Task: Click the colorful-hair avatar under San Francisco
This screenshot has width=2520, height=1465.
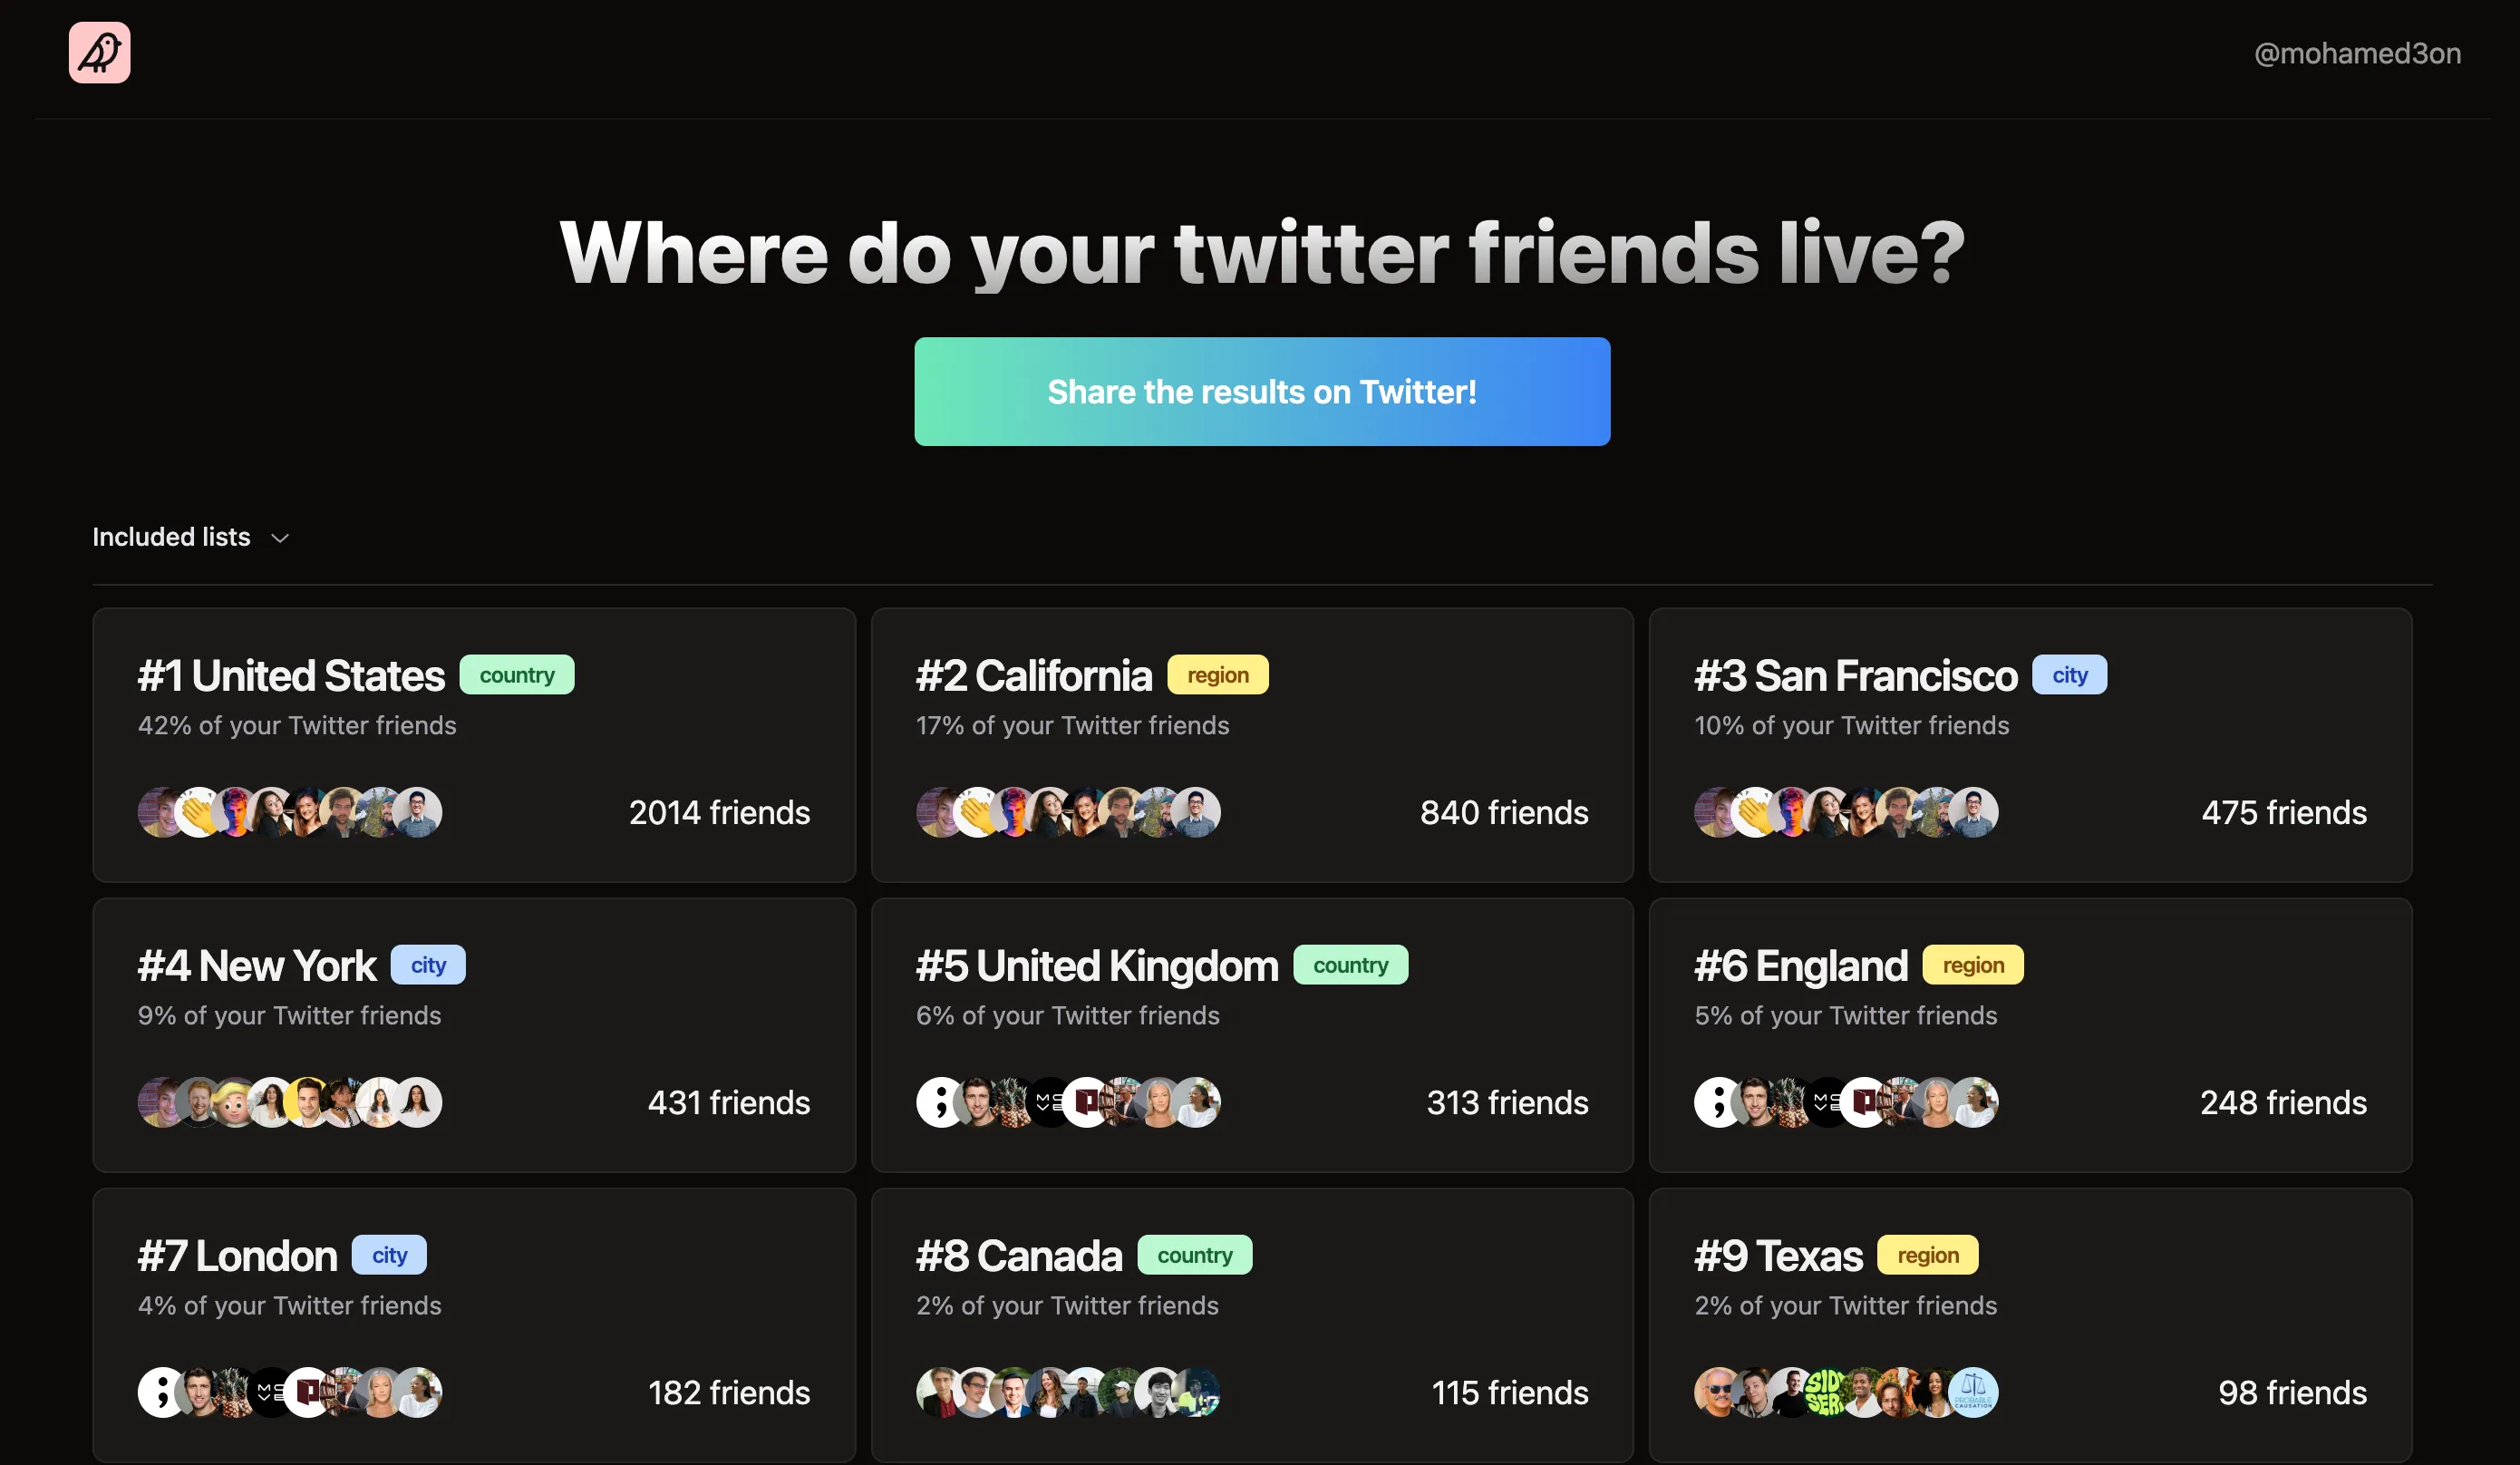Action: (x=1790, y=812)
